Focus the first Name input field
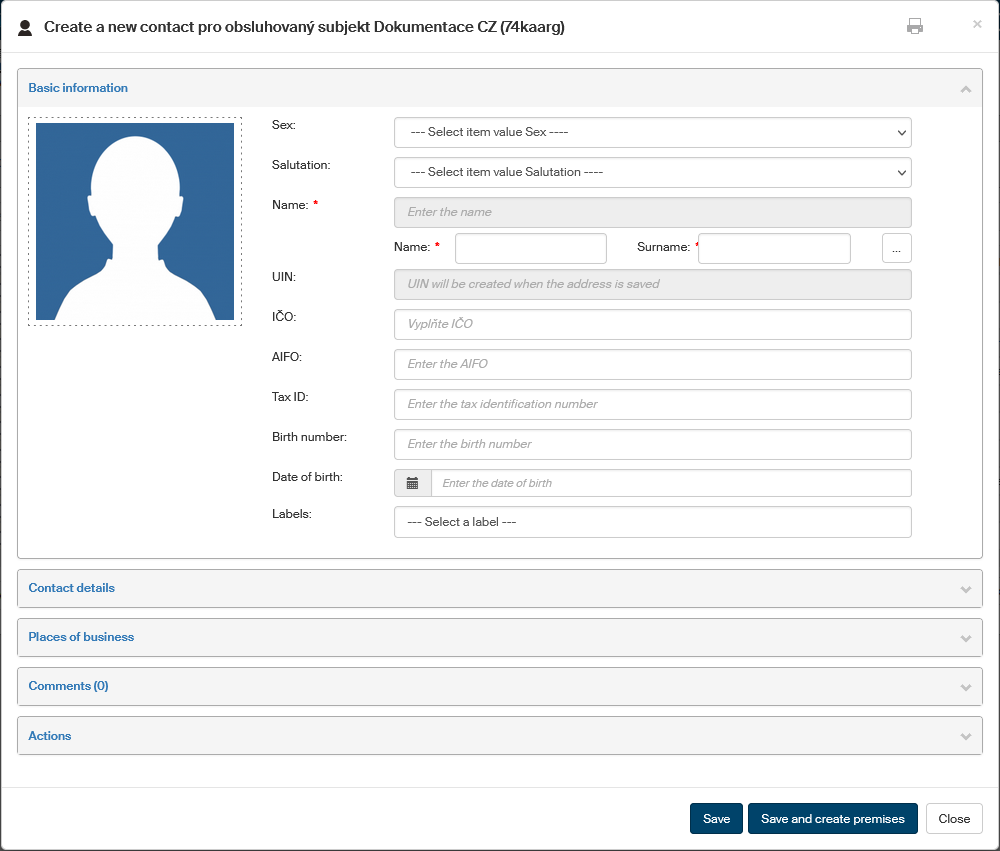Viewport: 1000px width, 851px height. click(x=530, y=248)
